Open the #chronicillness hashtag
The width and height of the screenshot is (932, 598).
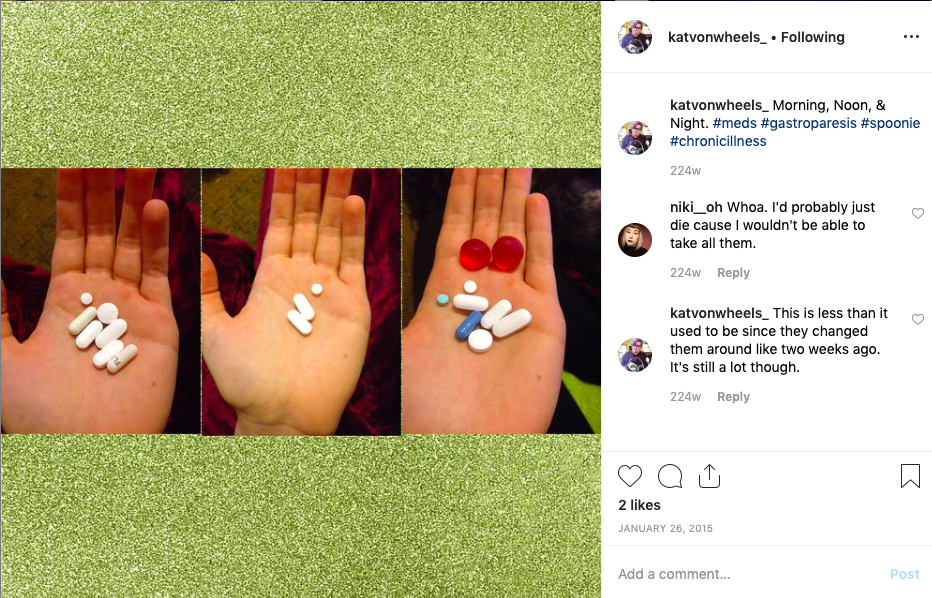(718, 141)
